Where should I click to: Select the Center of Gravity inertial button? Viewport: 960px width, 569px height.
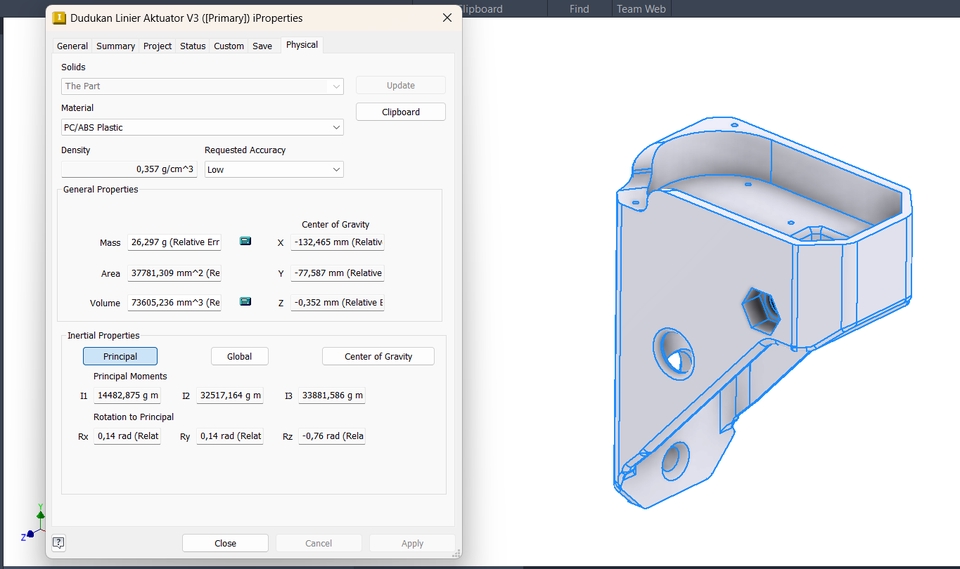pyautogui.click(x=378, y=356)
